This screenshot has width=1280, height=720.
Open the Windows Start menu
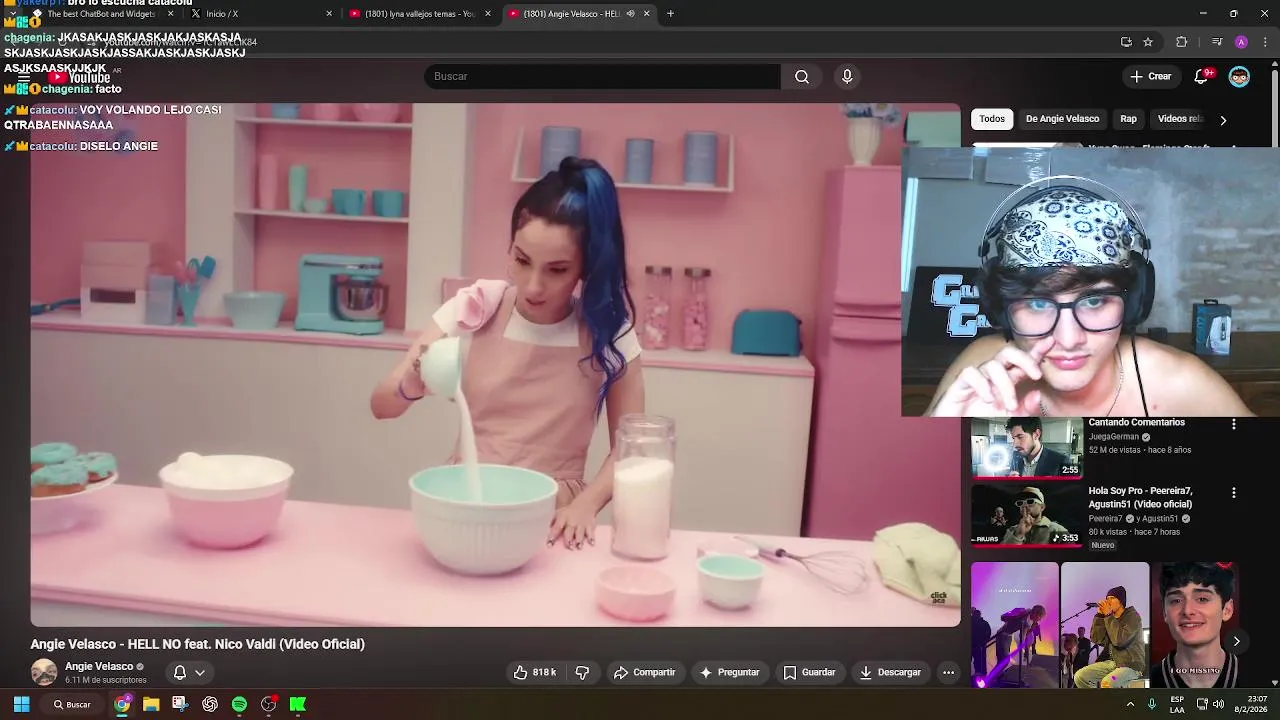[x=21, y=704]
